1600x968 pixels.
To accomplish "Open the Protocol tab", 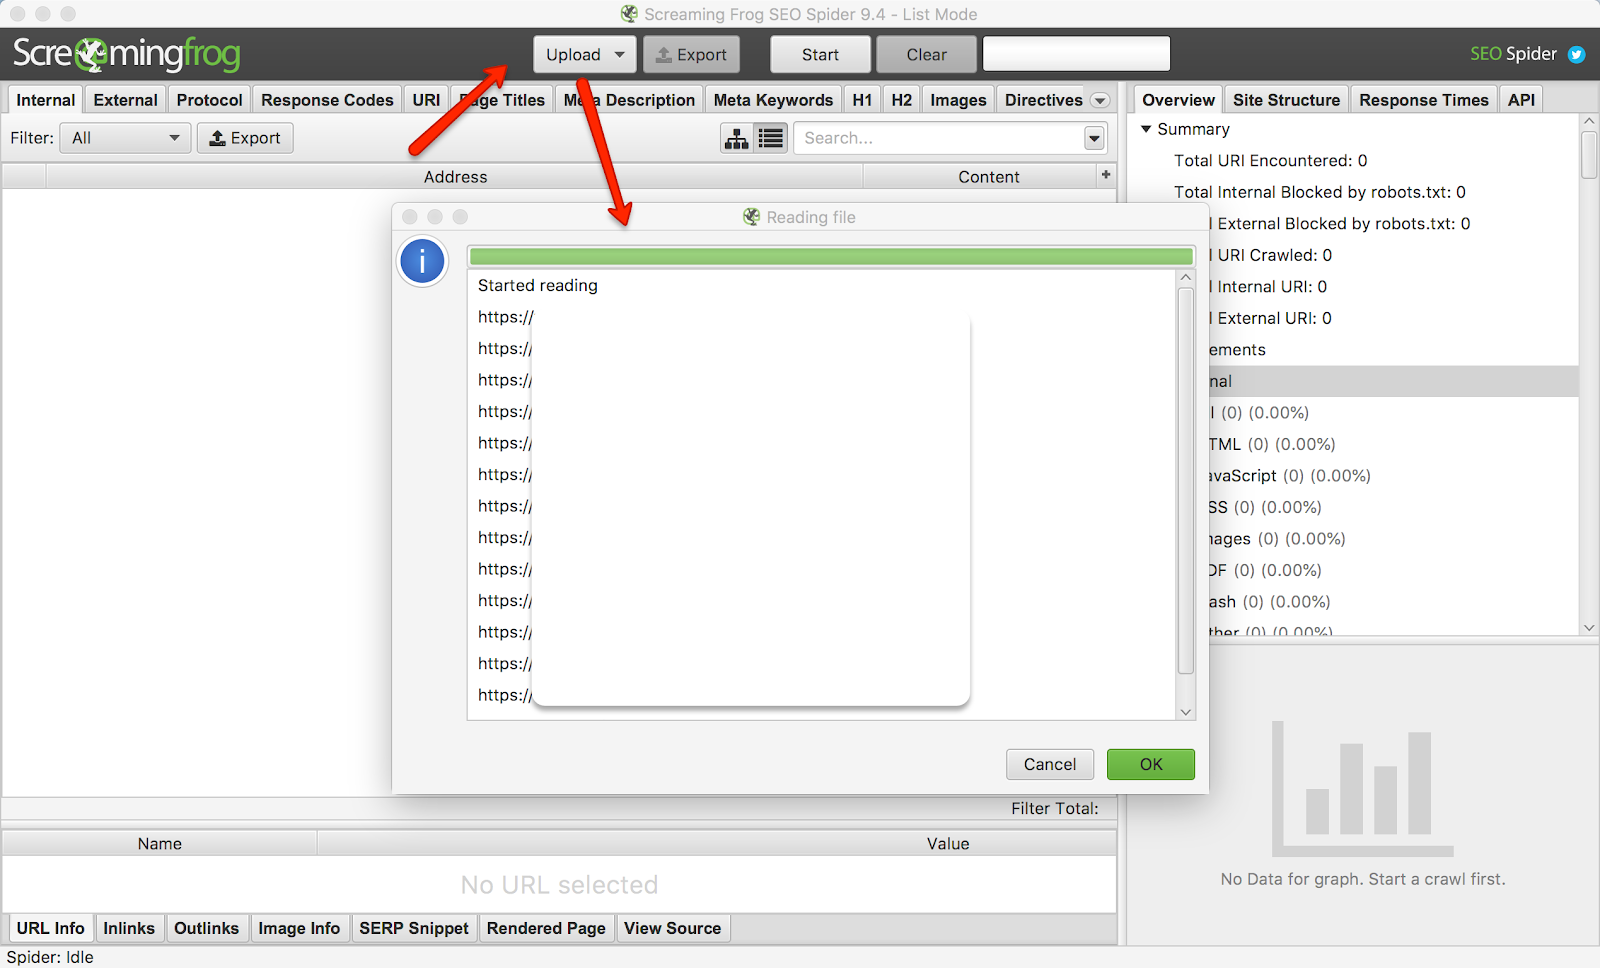I will tap(209, 100).
